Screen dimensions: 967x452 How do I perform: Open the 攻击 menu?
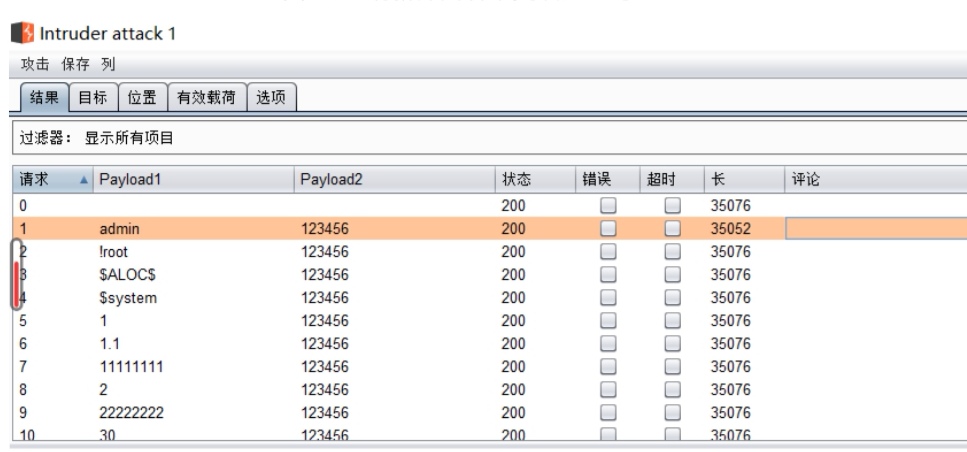click(35, 64)
